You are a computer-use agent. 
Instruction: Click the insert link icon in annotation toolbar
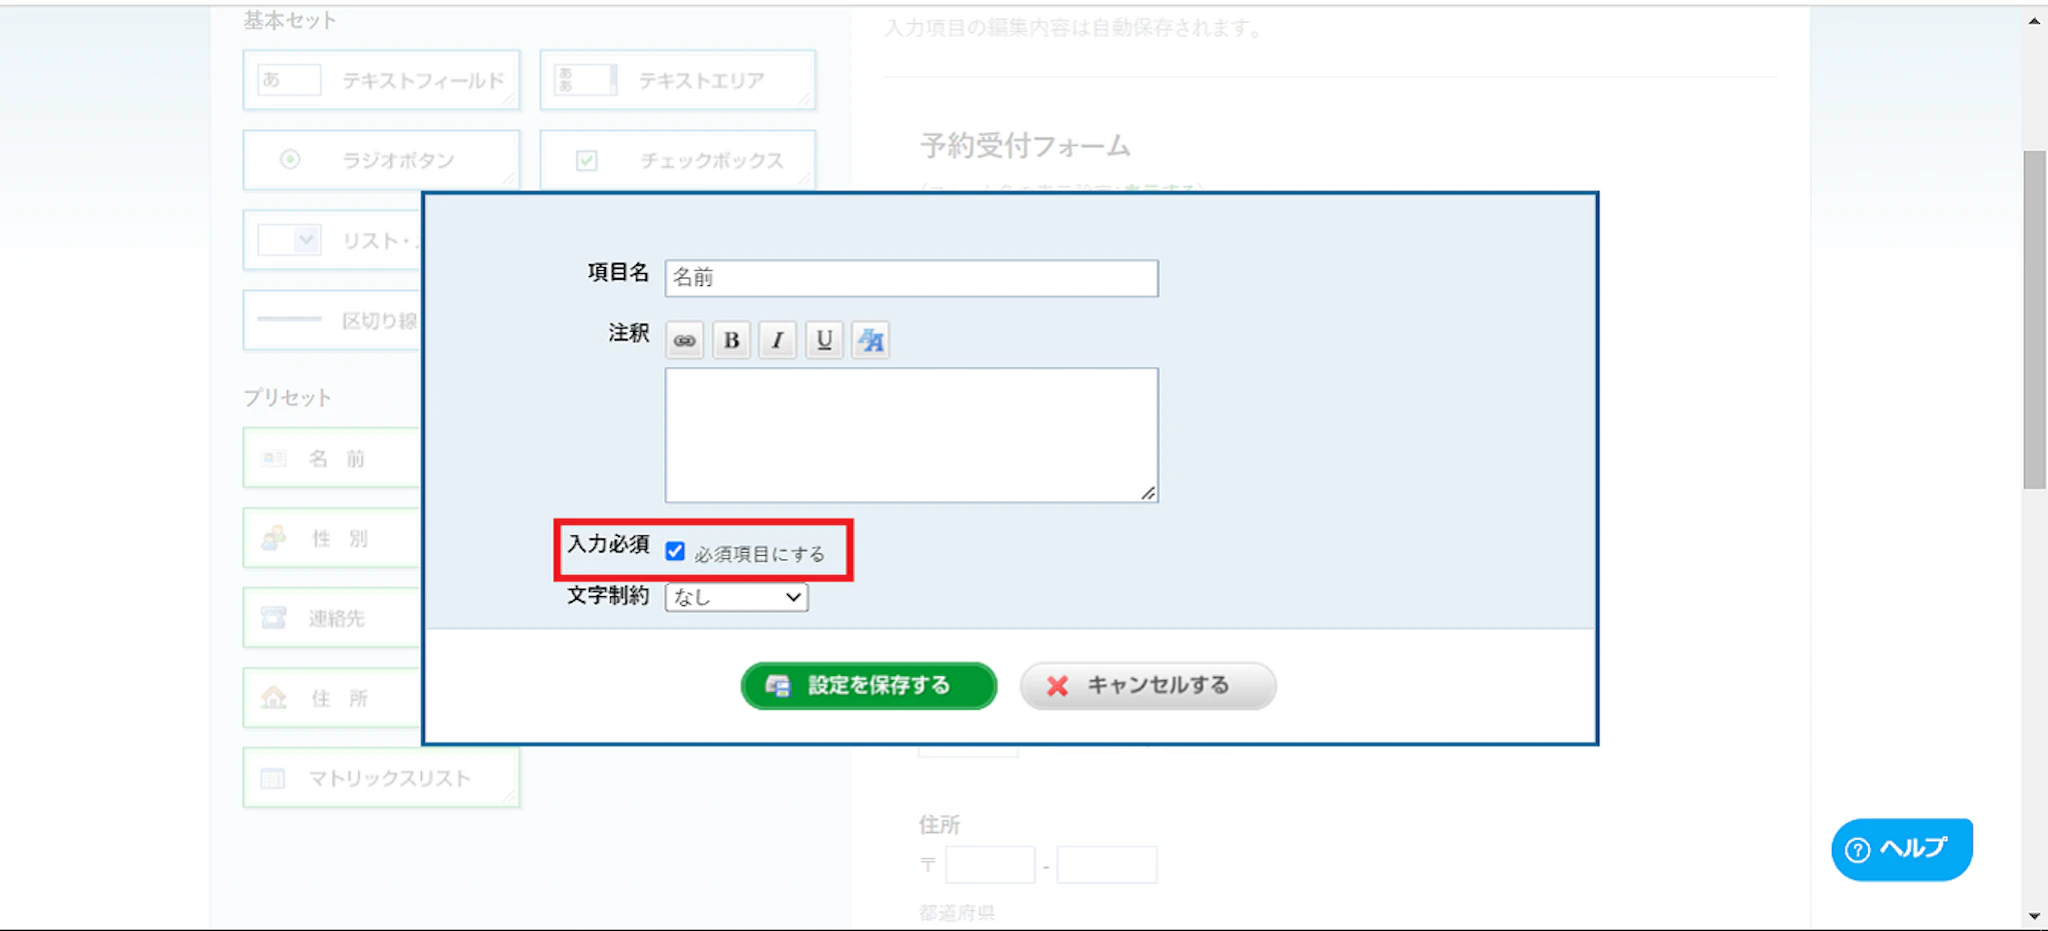tap(684, 341)
